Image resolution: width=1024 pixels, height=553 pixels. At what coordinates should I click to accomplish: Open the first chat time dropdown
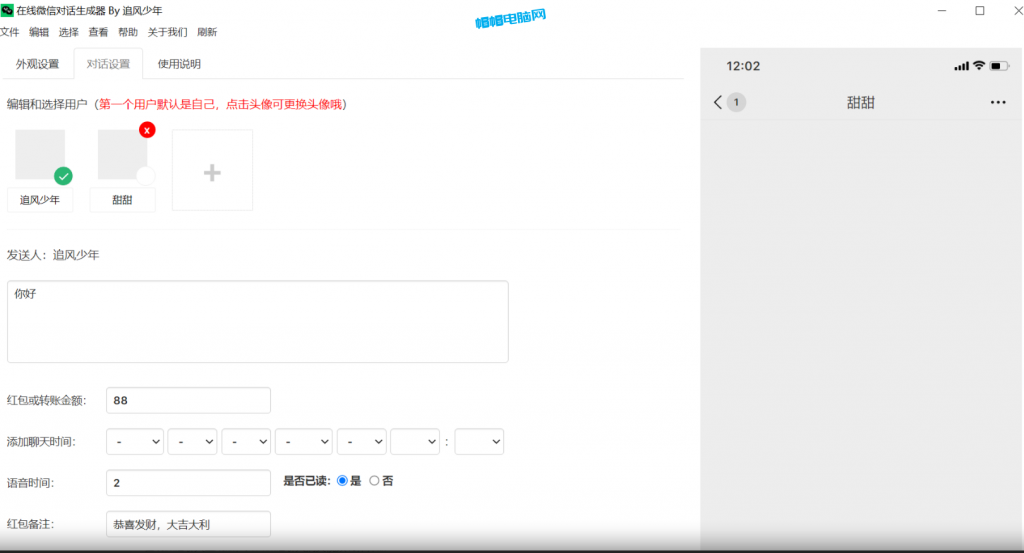135,442
